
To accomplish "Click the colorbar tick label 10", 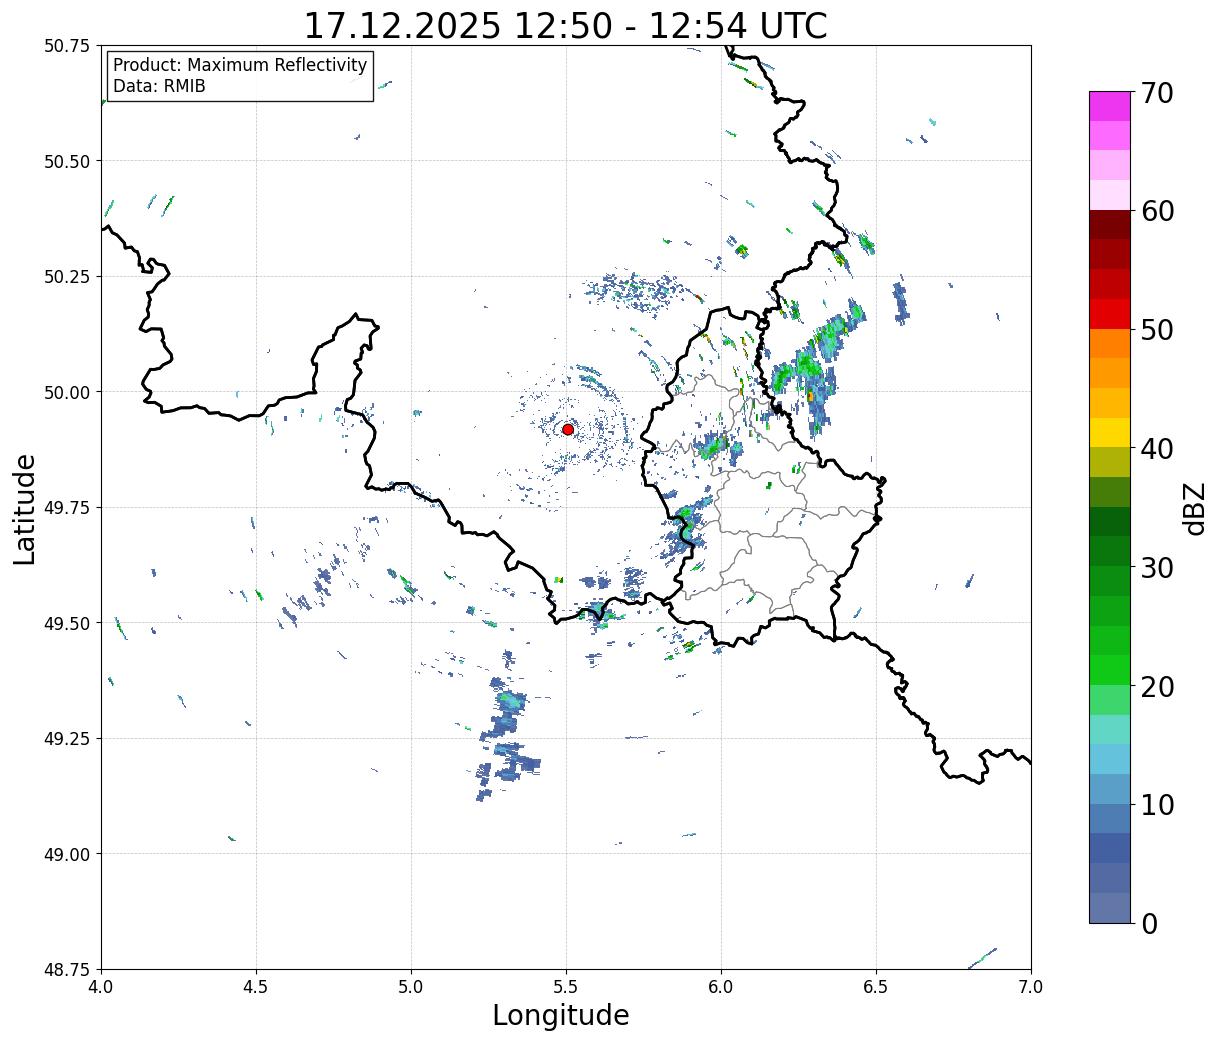I will [x=1157, y=804].
